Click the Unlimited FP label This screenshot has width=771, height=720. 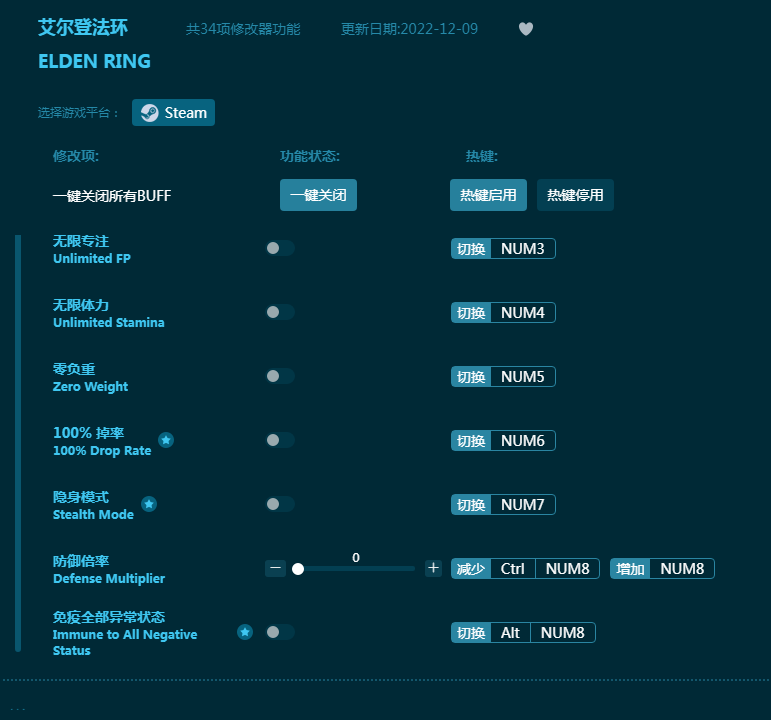91,250
